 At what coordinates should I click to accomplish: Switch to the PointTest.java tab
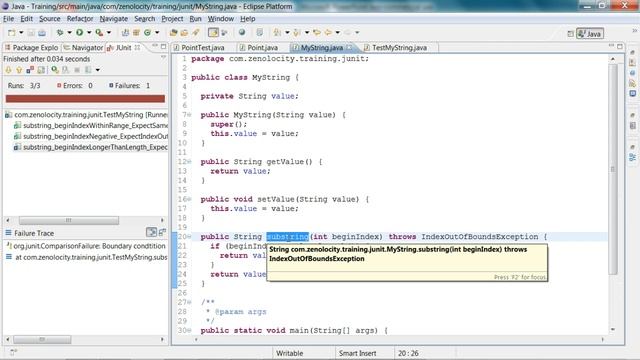202,48
